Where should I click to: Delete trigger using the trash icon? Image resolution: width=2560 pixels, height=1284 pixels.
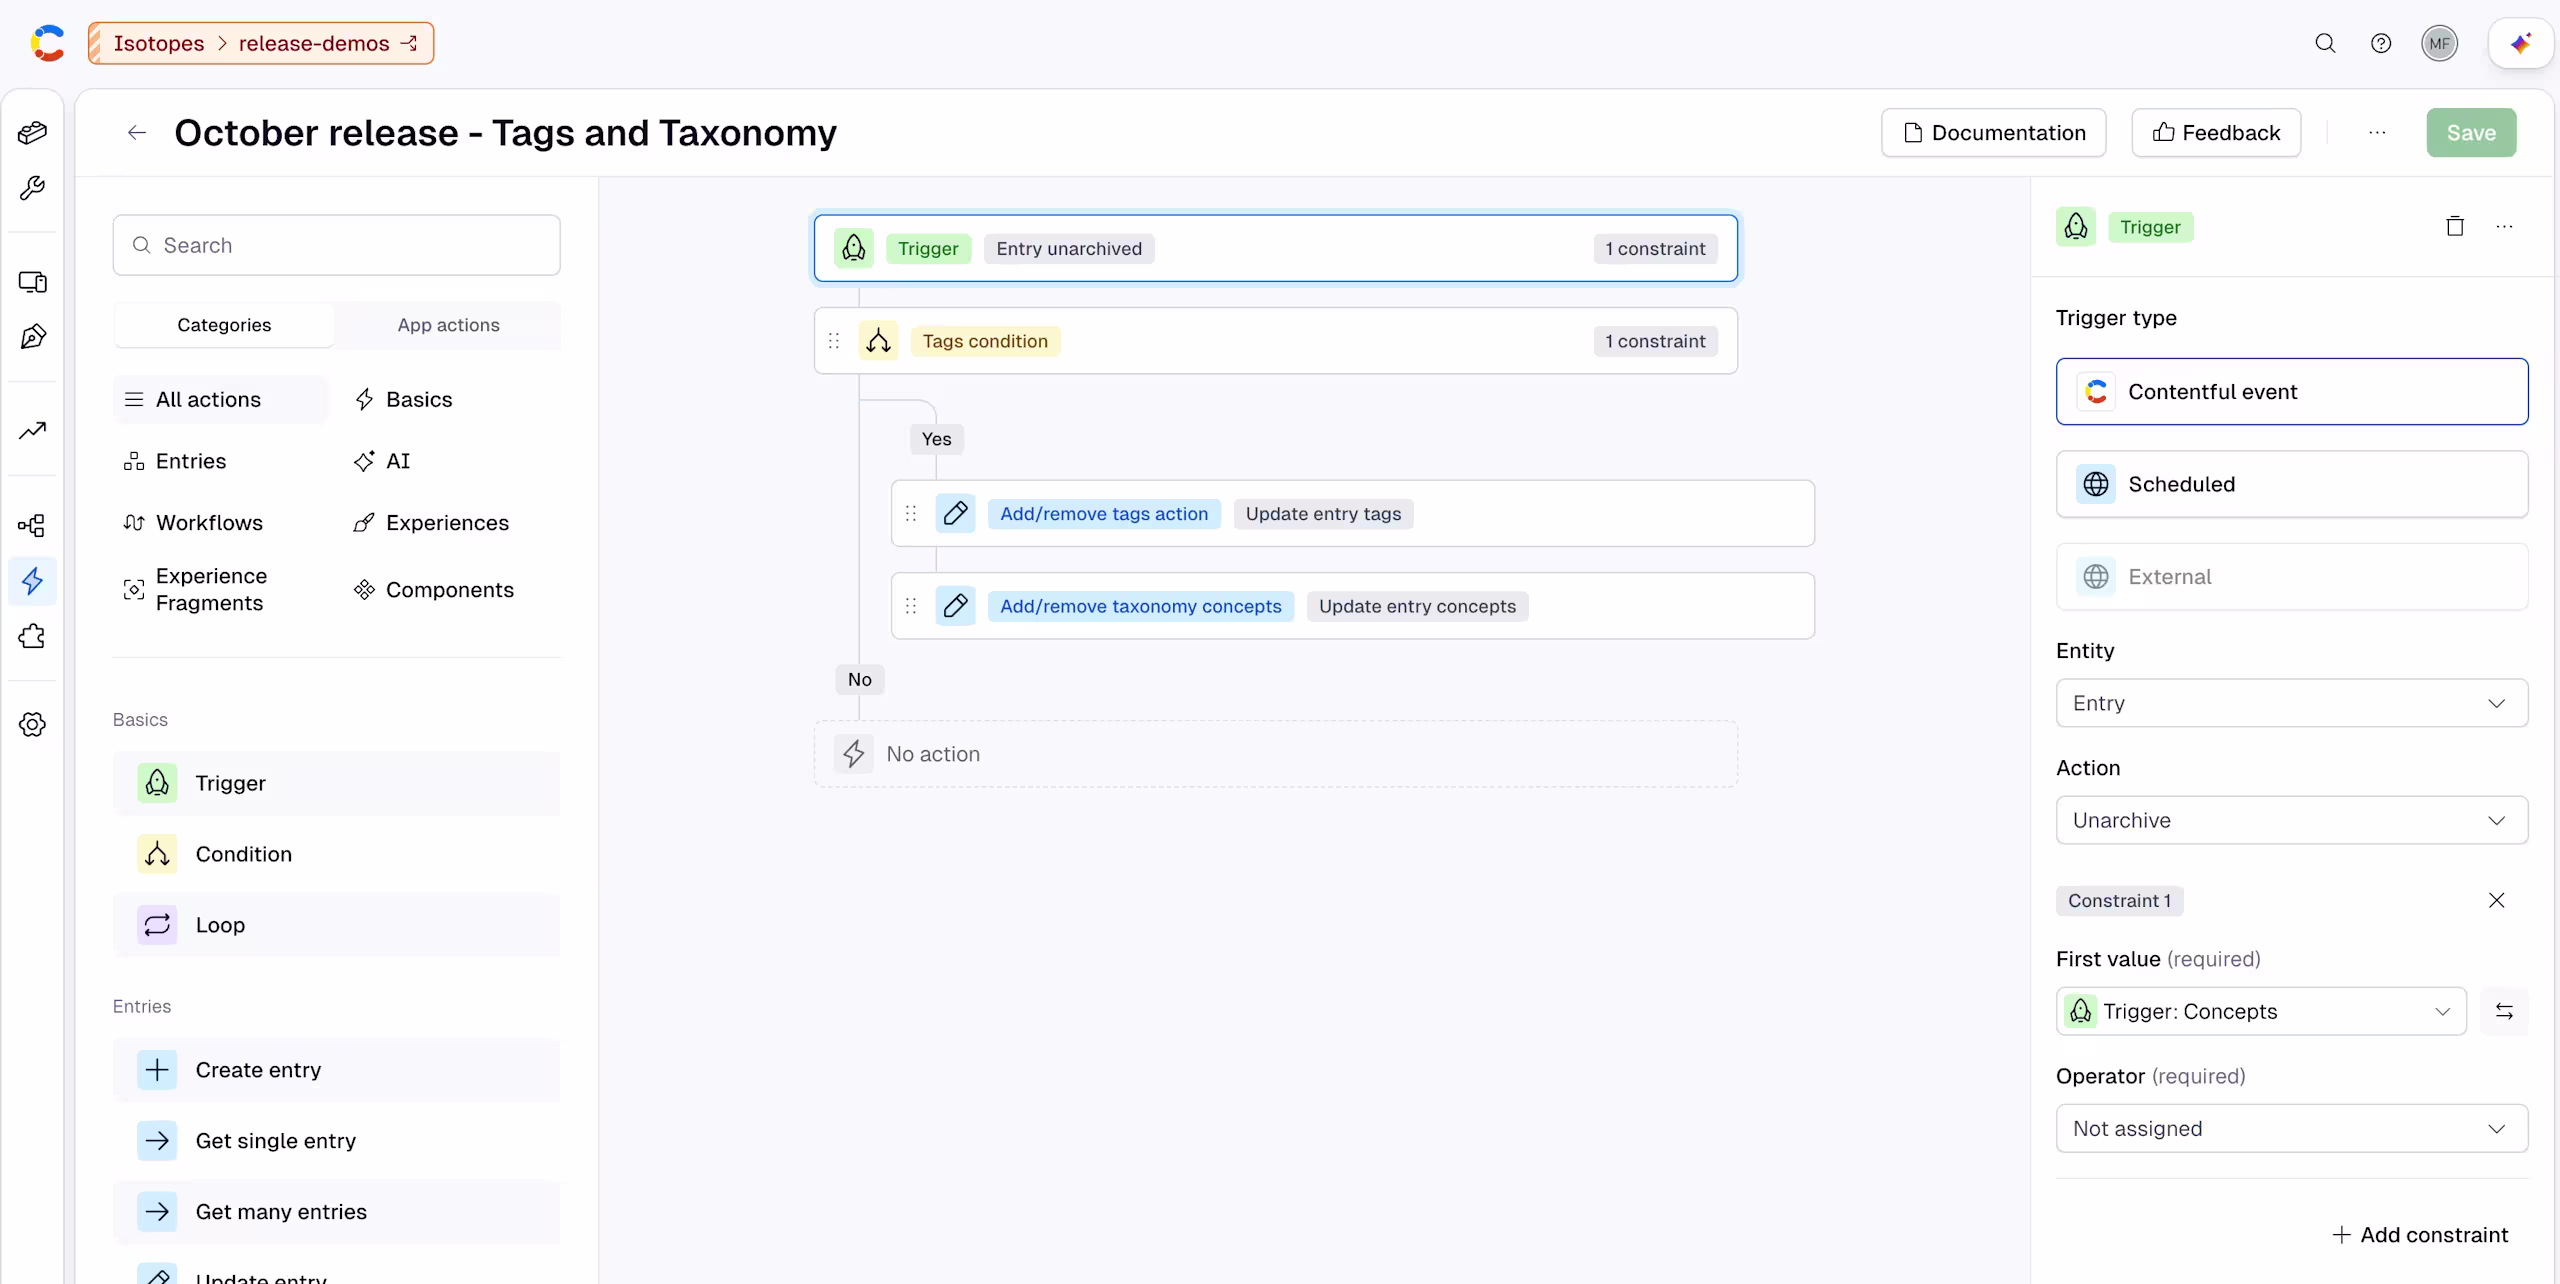[x=2454, y=227]
